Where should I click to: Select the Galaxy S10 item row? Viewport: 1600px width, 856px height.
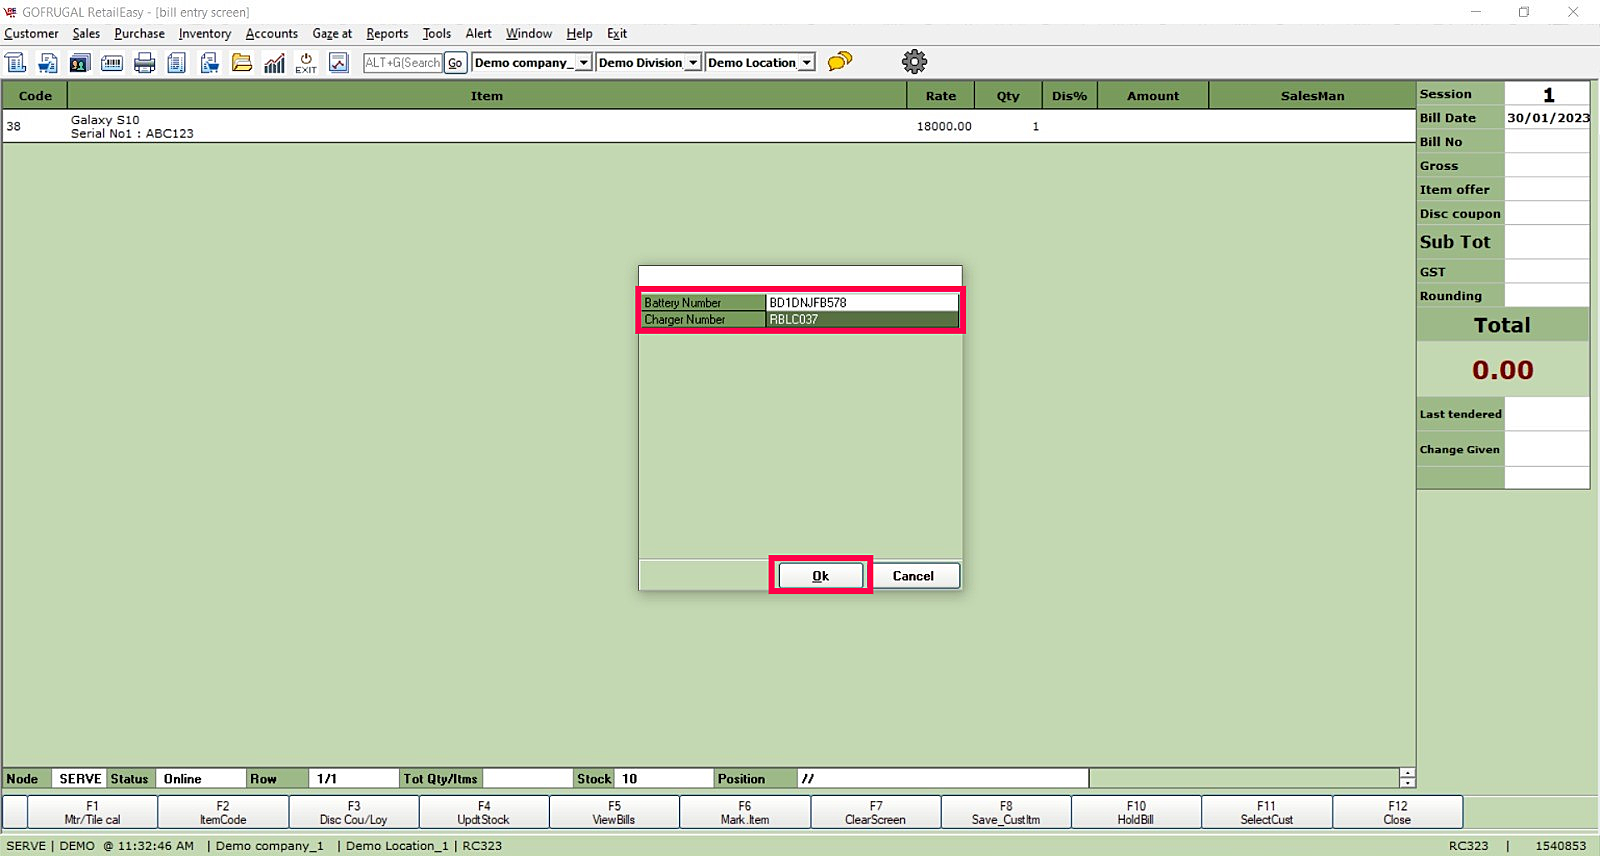pyautogui.click(x=708, y=126)
